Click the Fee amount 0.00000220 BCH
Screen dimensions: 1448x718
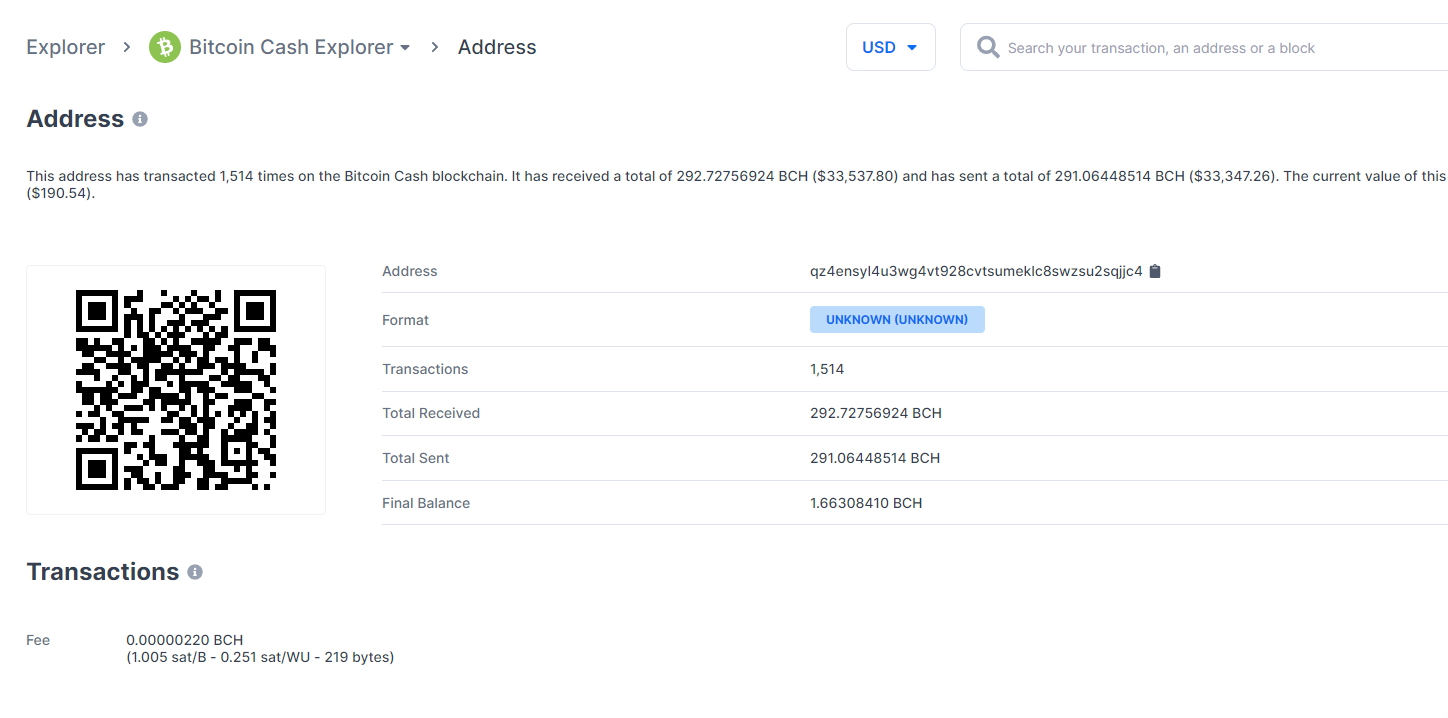tap(185, 640)
